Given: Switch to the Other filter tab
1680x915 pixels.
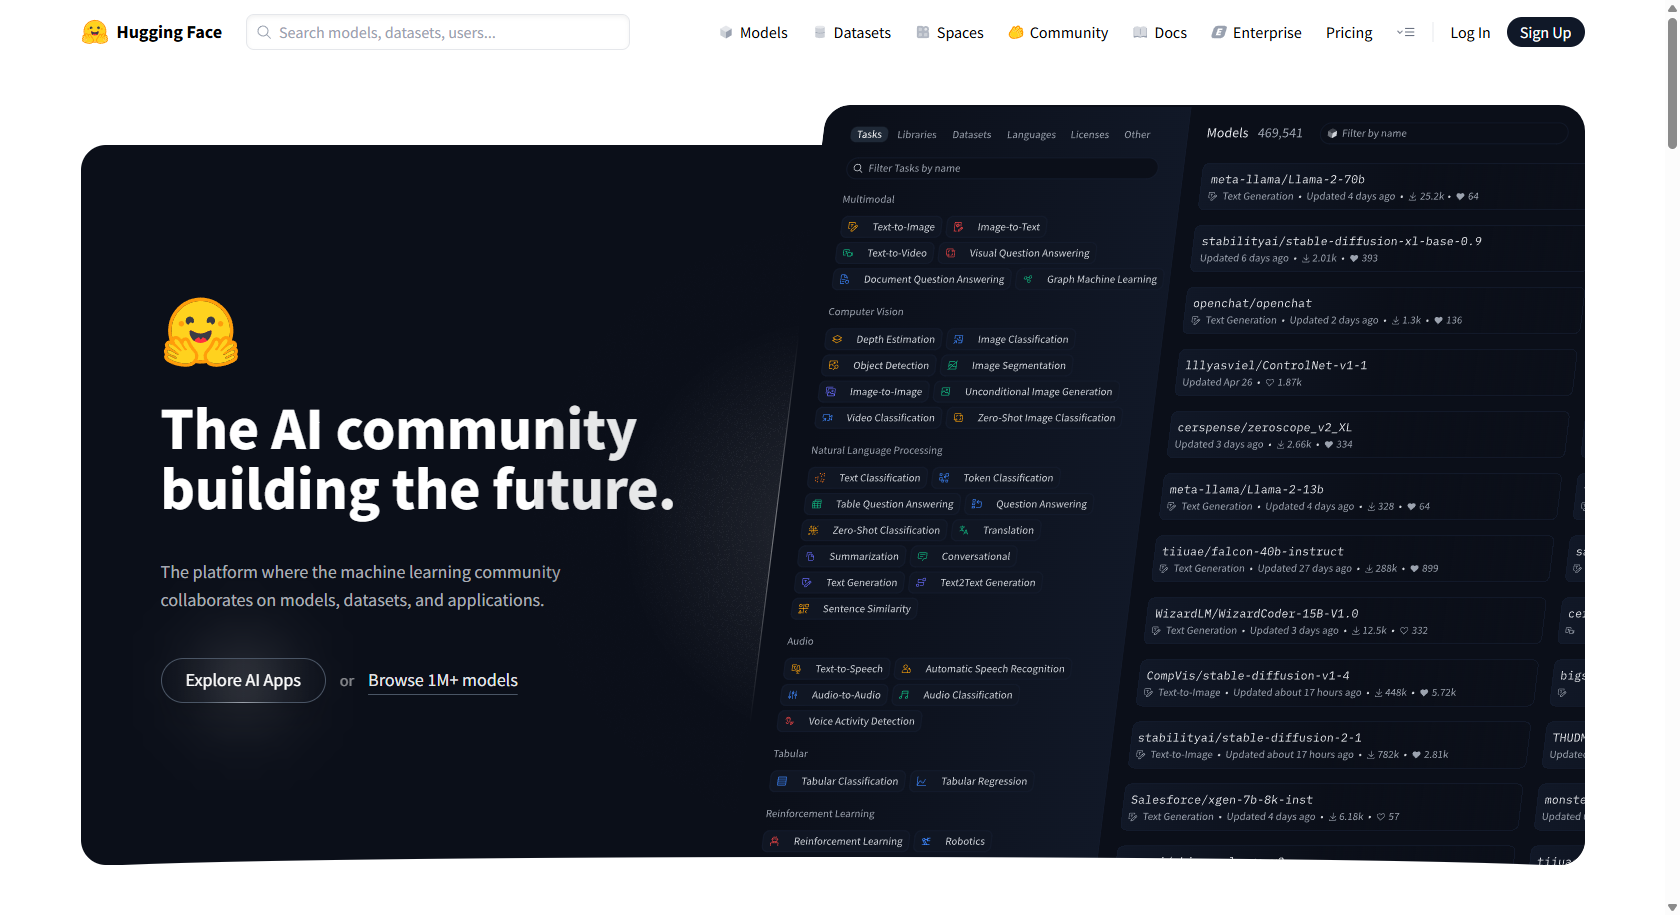Looking at the screenshot, I should (x=1137, y=134).
